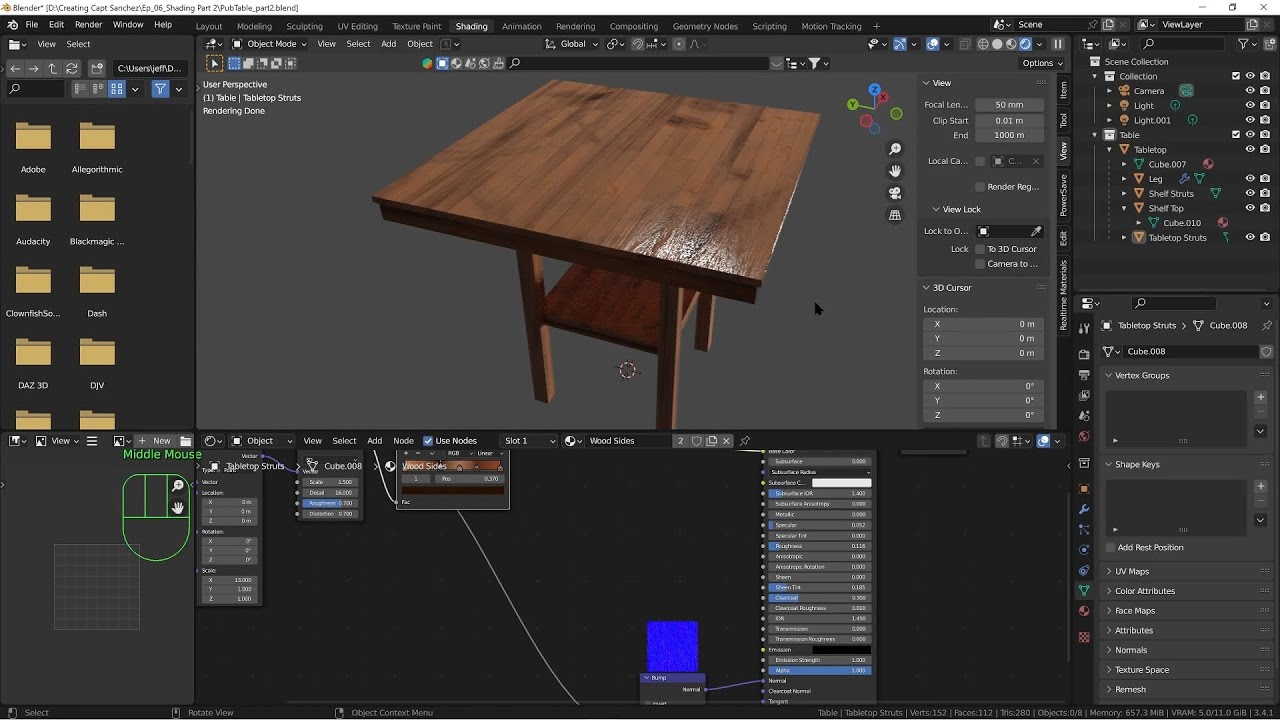This screenshot has height=720, width=1280.
Task: Switch to the Geometry Nodes workspace tab
Action: tap(705, 26)
